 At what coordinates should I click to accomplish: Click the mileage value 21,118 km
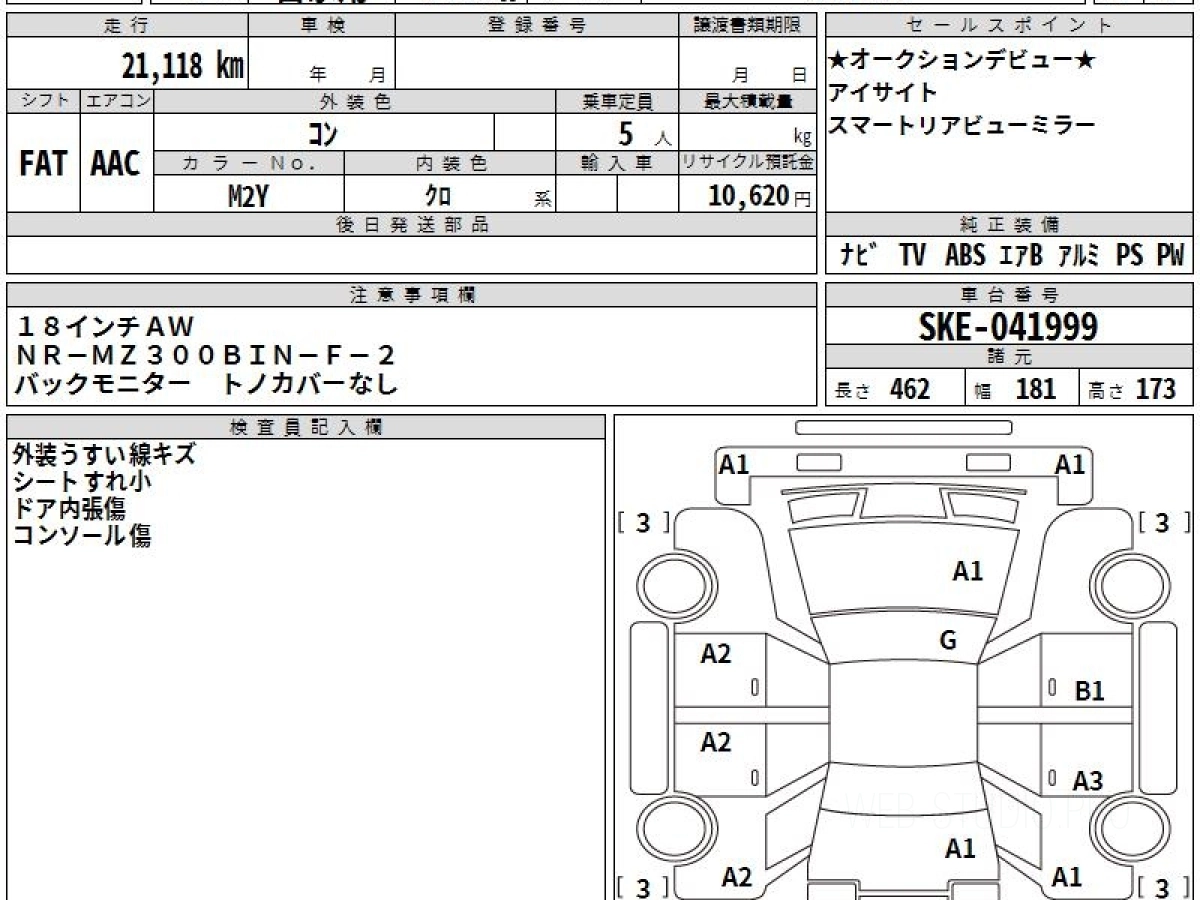(x=183, y=66)
